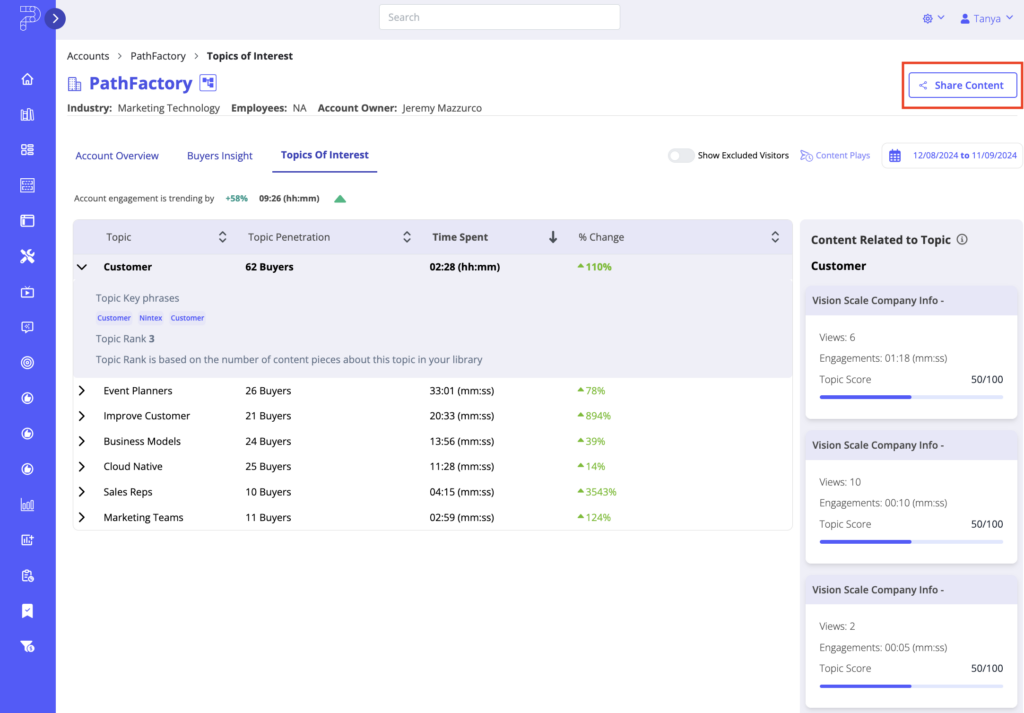The height and width of the screenshot is (713, 1024).
Task: Open the video player sidebar icon
Action: pos(27,292)
